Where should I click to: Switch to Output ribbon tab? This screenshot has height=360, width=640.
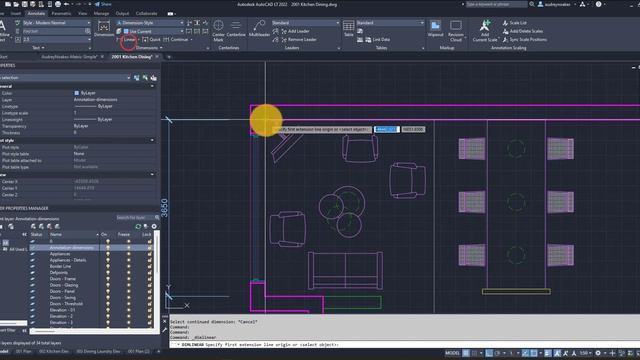(x=122, y=13)
